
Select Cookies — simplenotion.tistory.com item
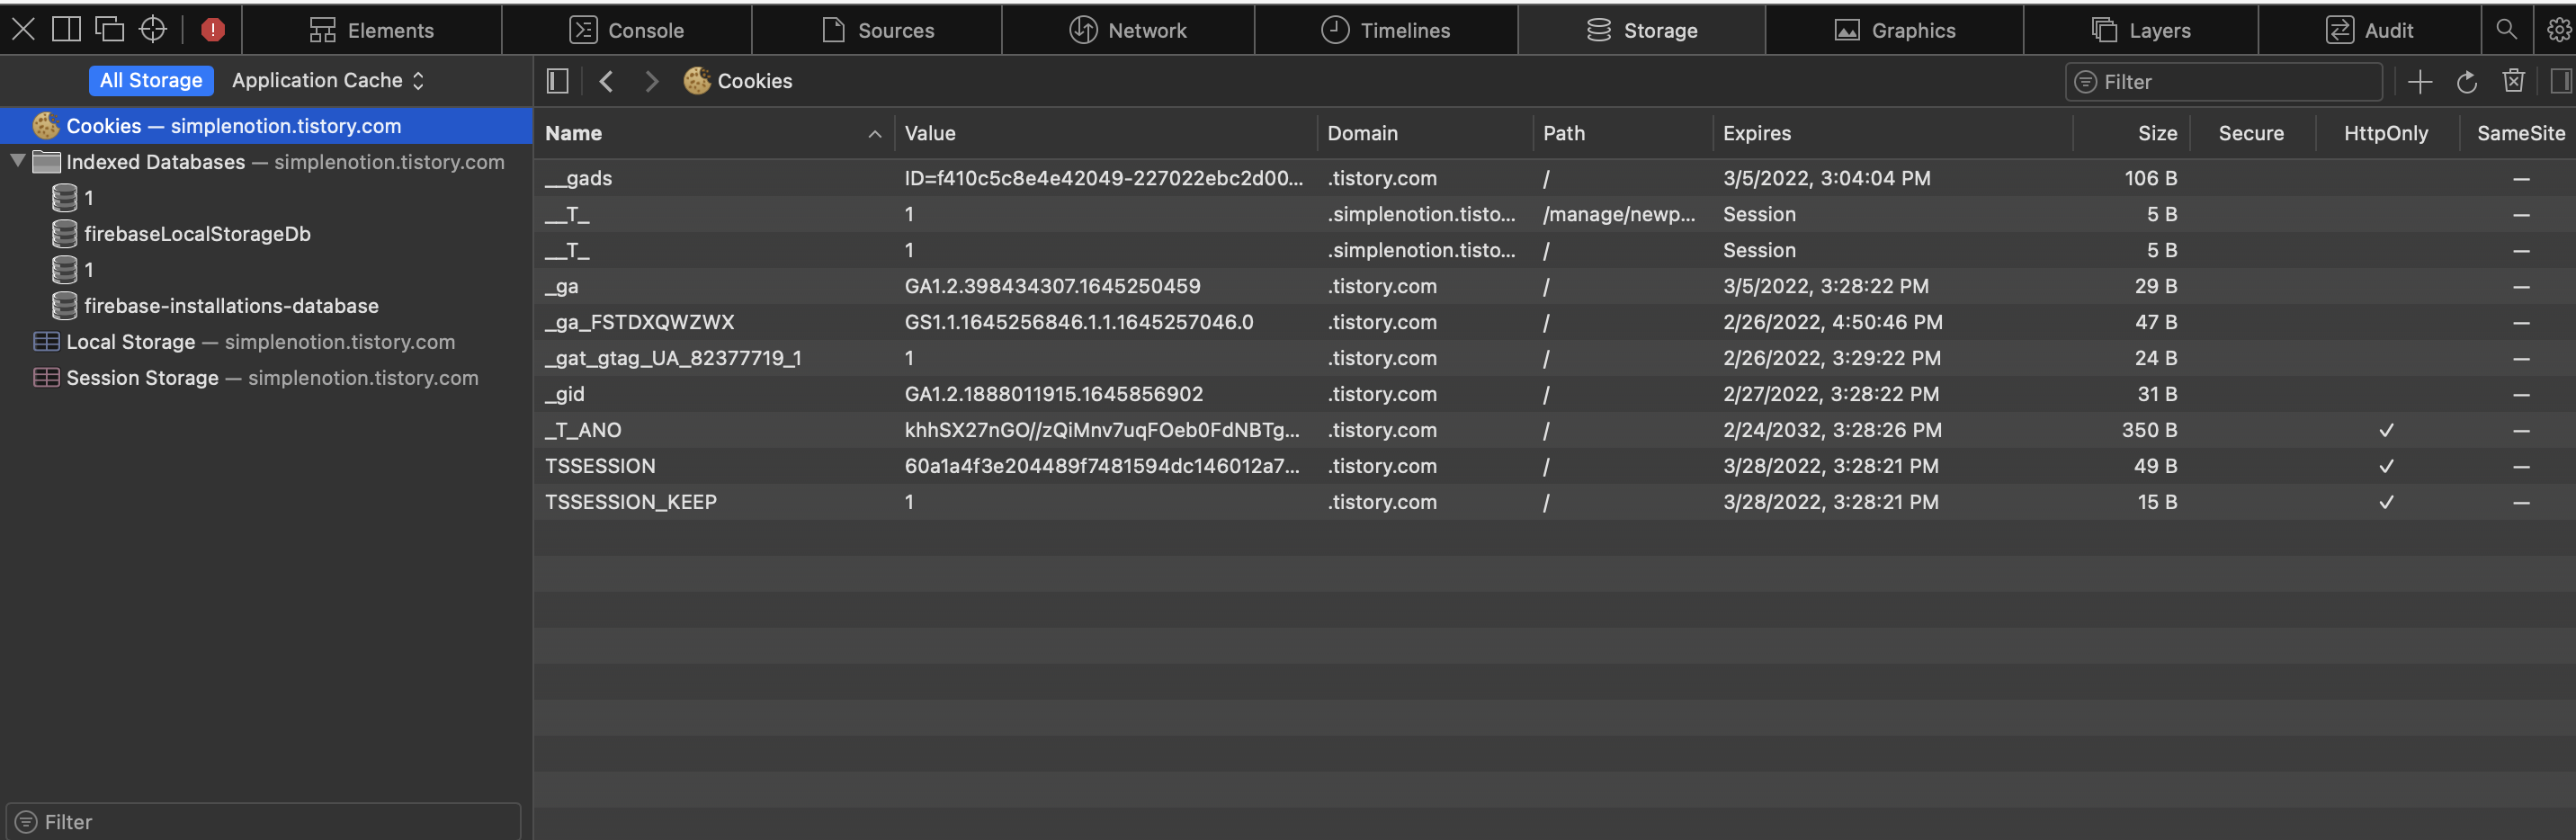(266, 126)
